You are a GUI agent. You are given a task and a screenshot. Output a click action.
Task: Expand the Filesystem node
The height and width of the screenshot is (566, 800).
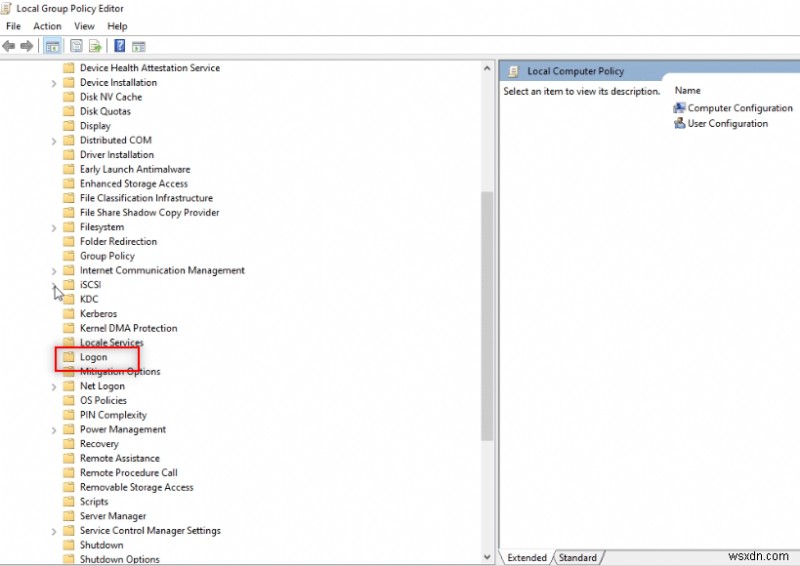click(x=54, y=227)
